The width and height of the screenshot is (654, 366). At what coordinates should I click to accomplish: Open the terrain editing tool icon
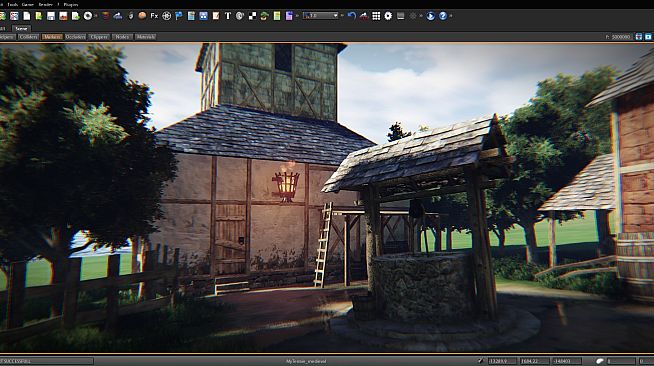(118, 16)
